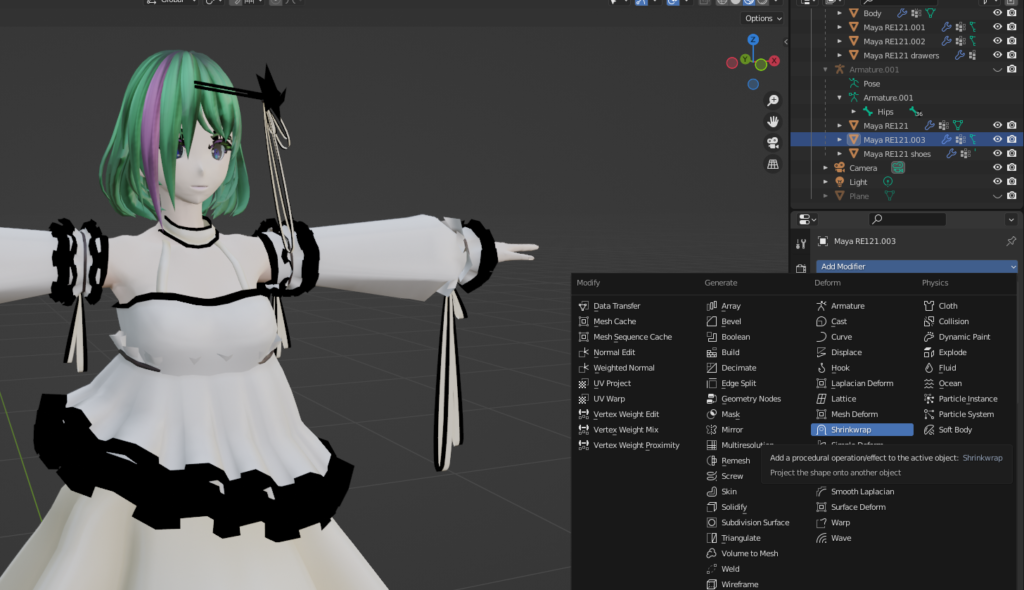
Task: Click the Maya RE121.003 object icon in properties
Action: click(x=823, y=241)
